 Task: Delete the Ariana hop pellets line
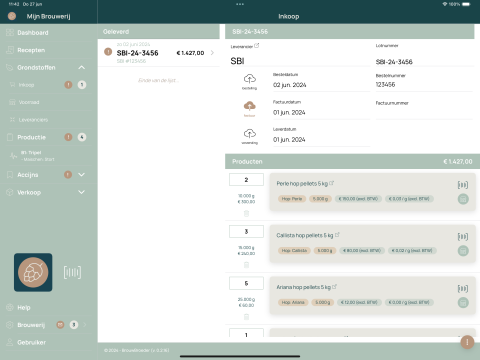pyautogui.click(x=246, y=317)
